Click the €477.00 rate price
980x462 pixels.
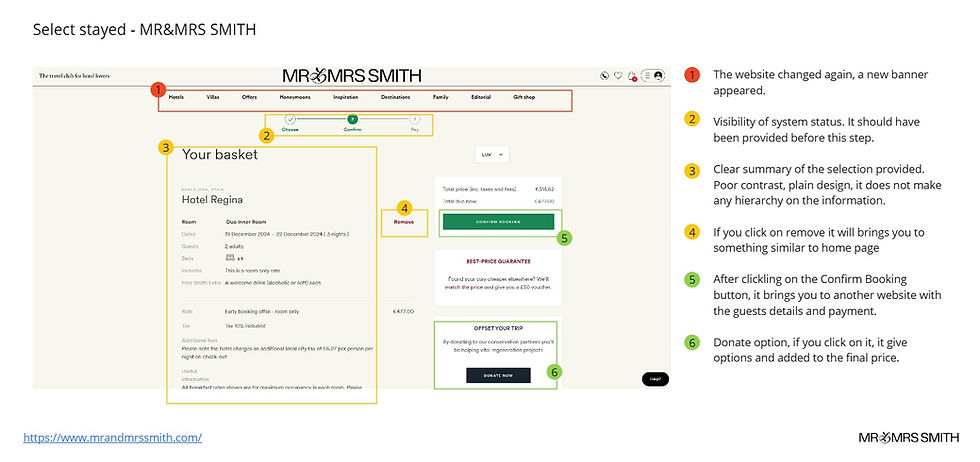point(403,311)
